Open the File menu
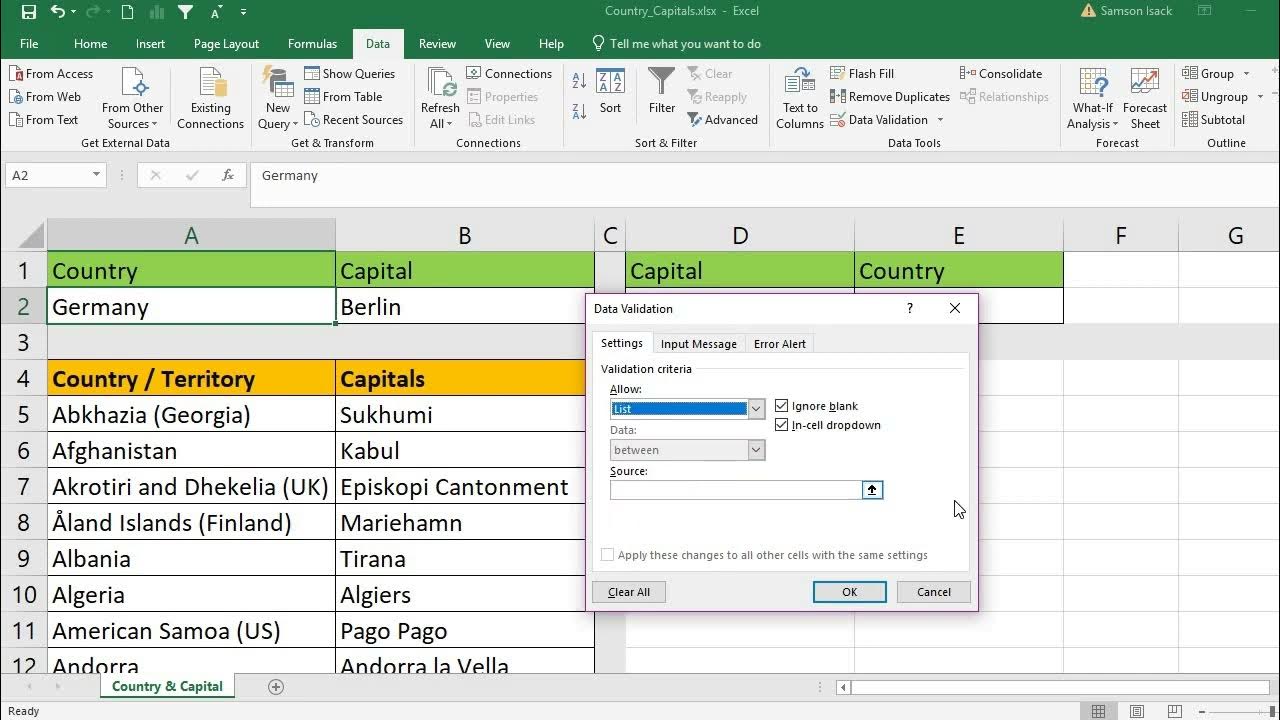 click(x=29, y=44)
